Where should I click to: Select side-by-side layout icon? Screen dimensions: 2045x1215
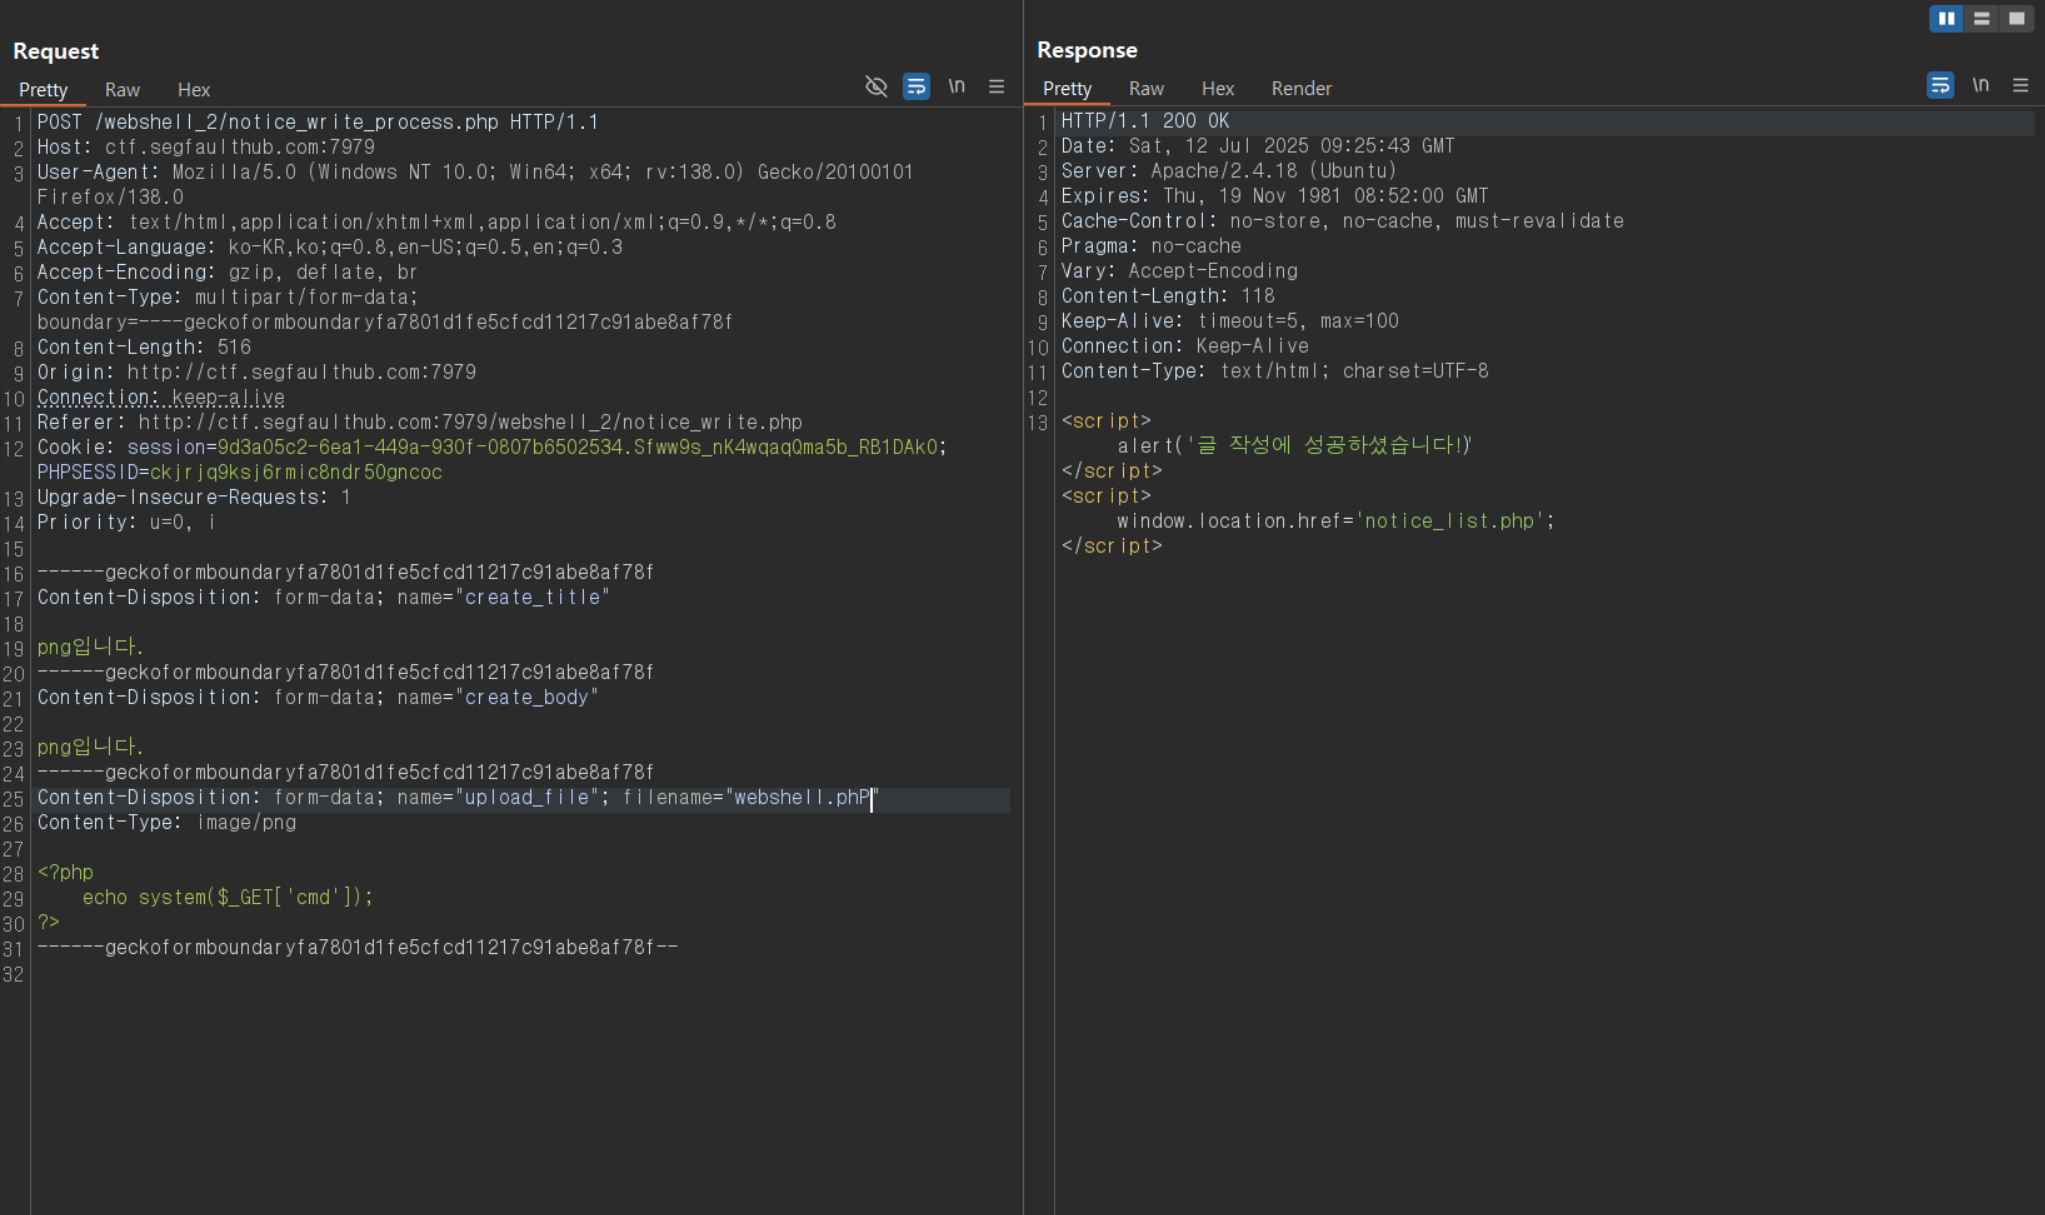(1946, 19)
